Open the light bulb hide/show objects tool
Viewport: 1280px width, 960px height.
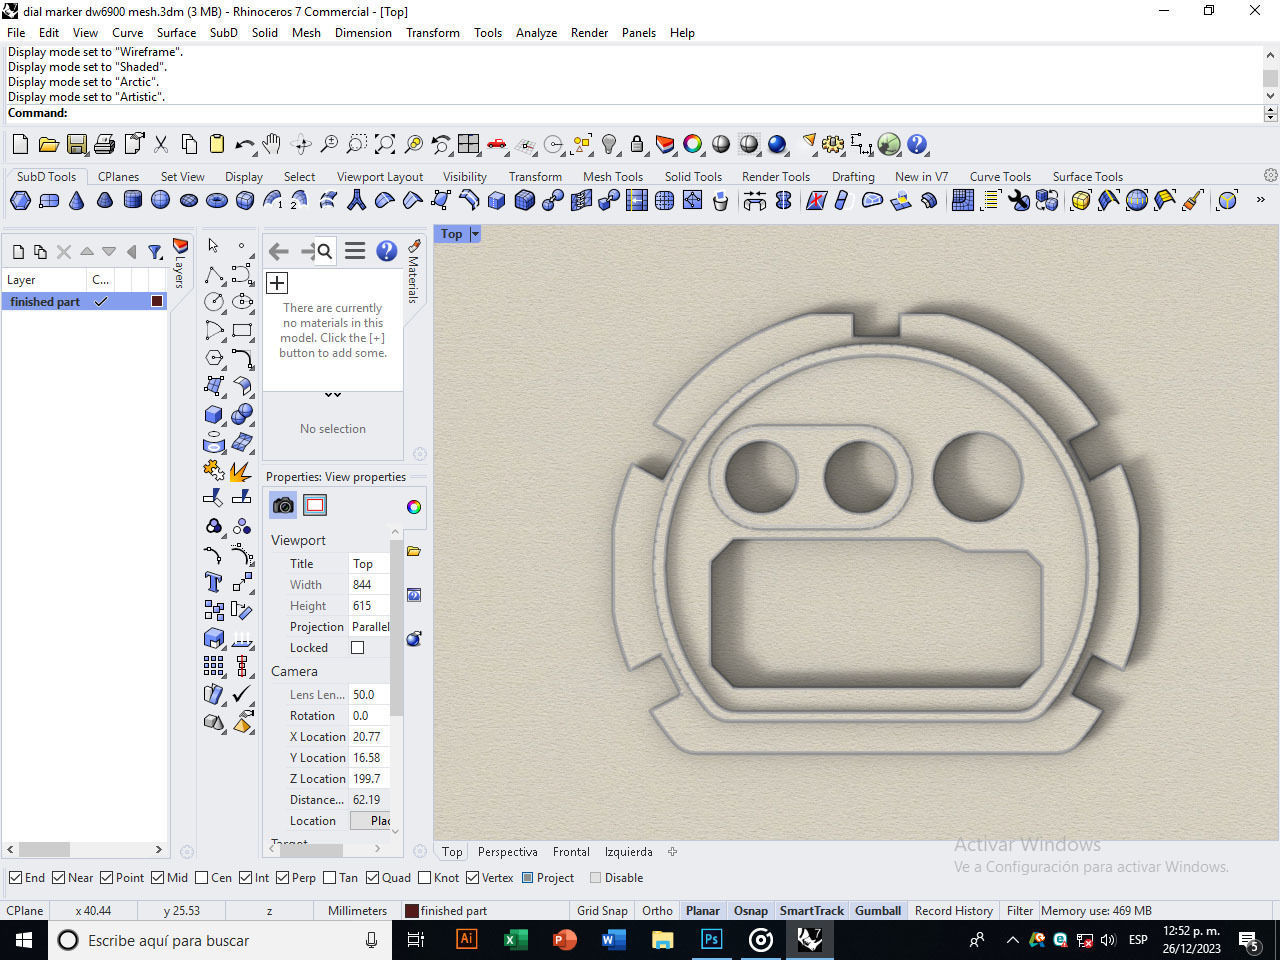coord(609,145)
